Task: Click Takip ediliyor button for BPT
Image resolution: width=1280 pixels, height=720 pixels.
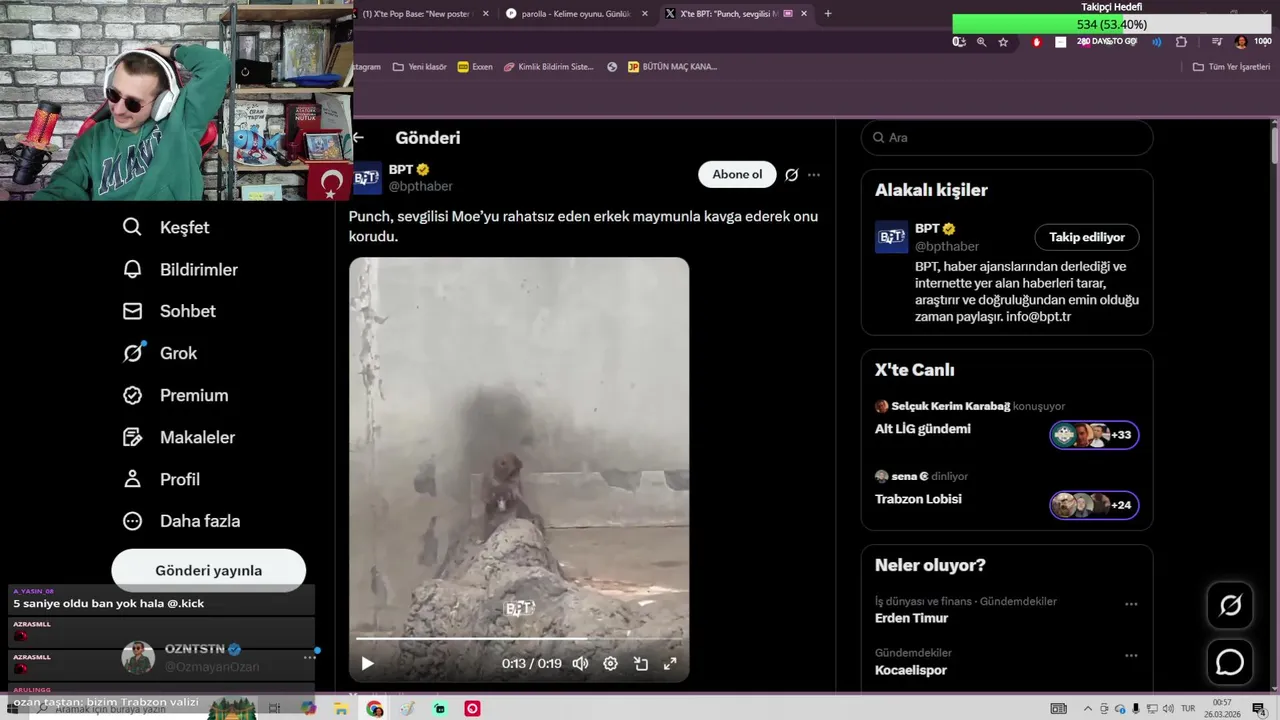Action: tap(1087, 237)
